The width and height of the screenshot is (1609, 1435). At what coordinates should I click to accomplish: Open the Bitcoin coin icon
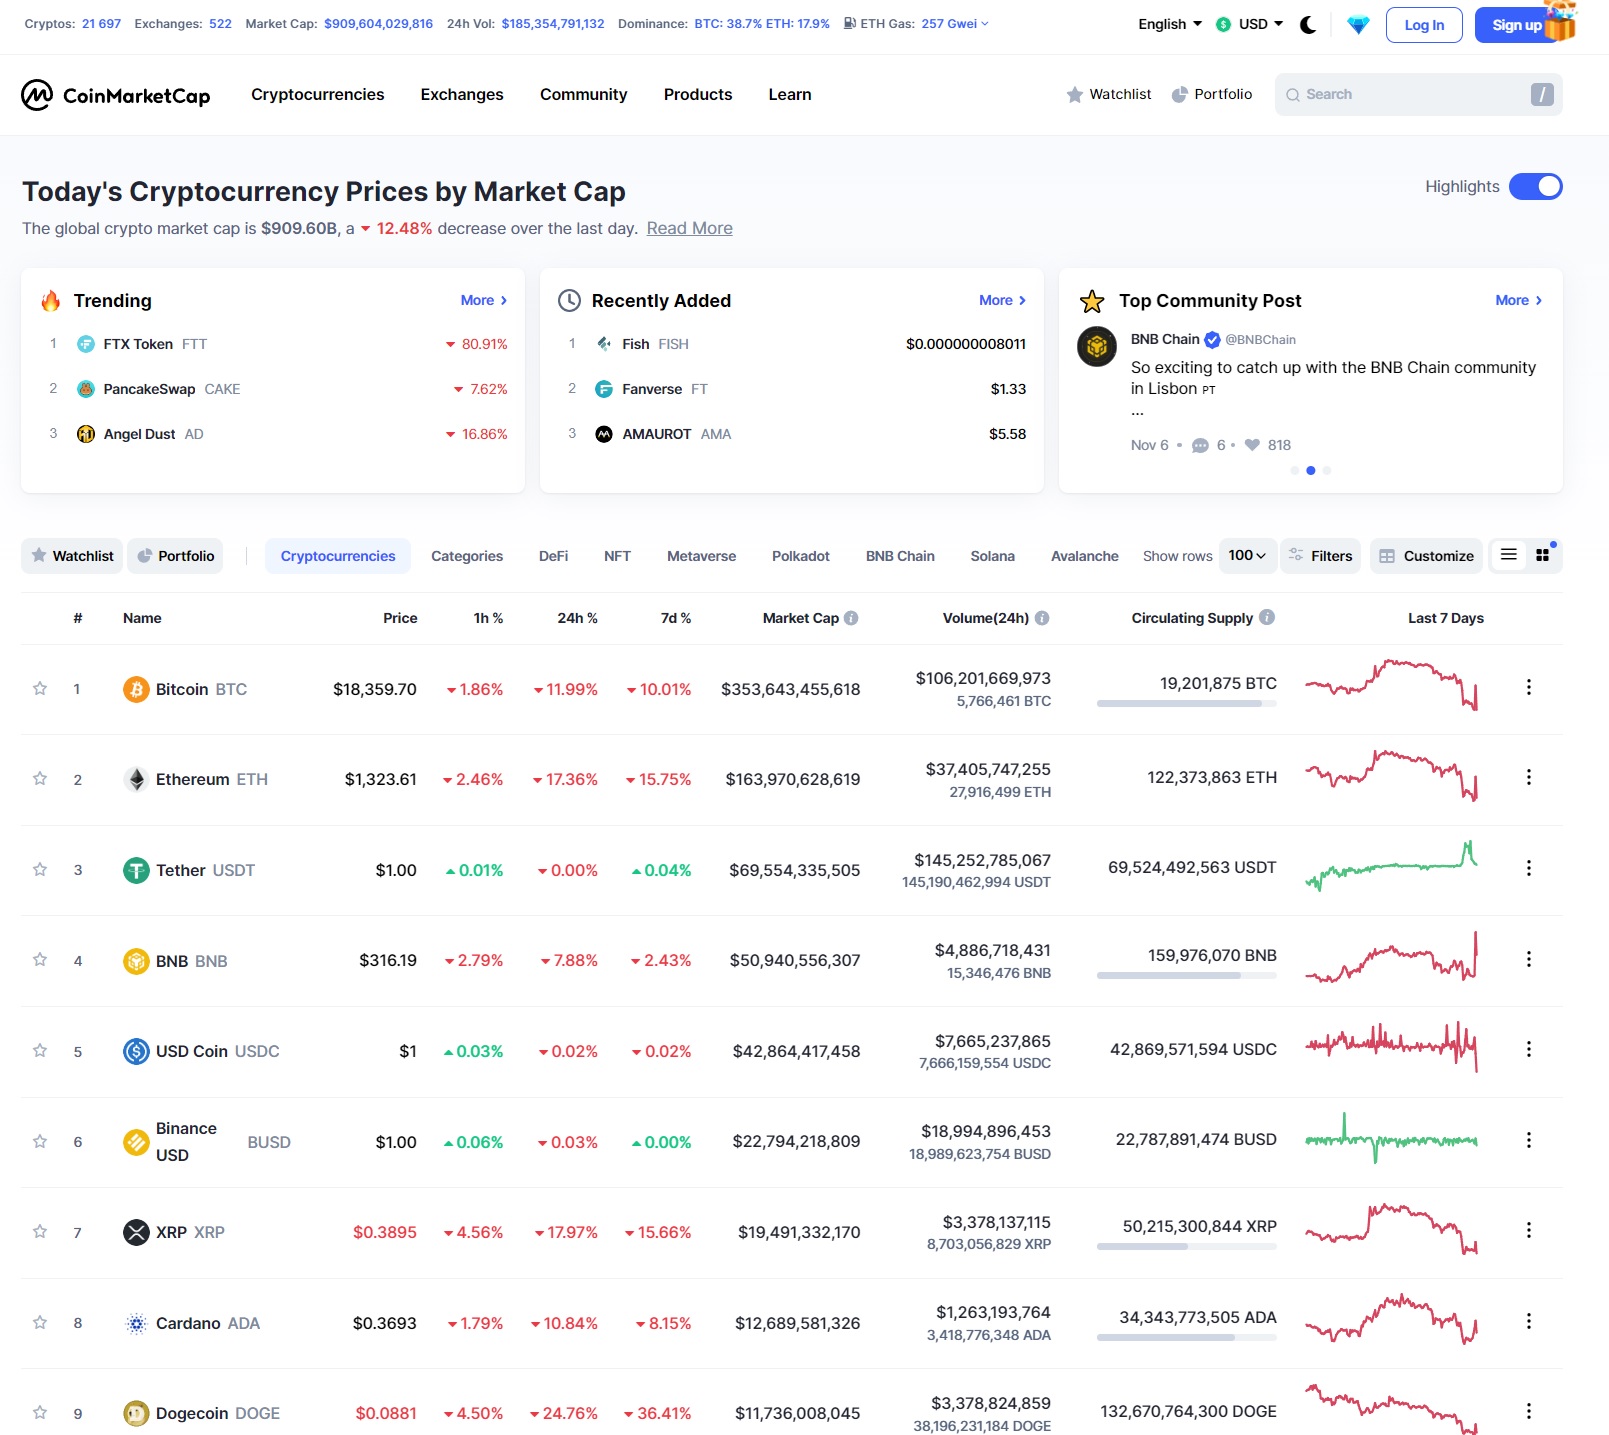click(x=136, y=689)
